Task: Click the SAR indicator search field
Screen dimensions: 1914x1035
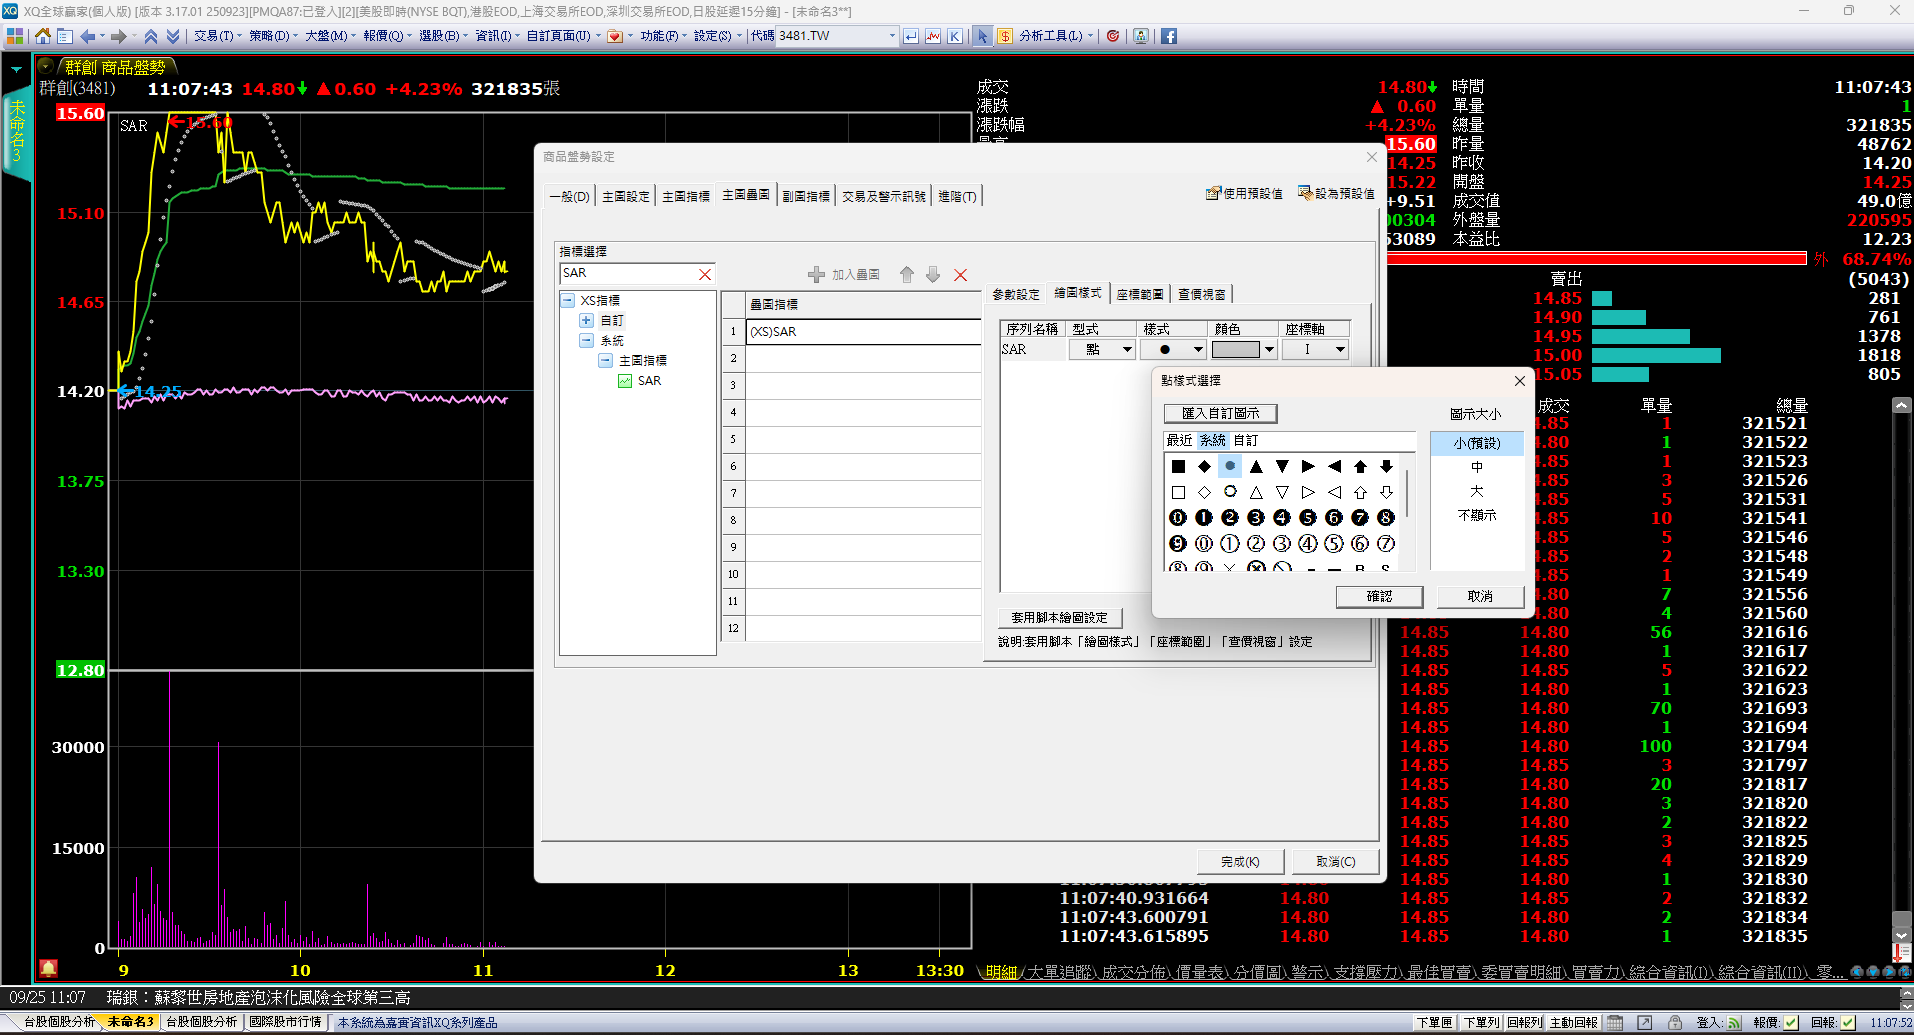Action: (x=628, y=274)
